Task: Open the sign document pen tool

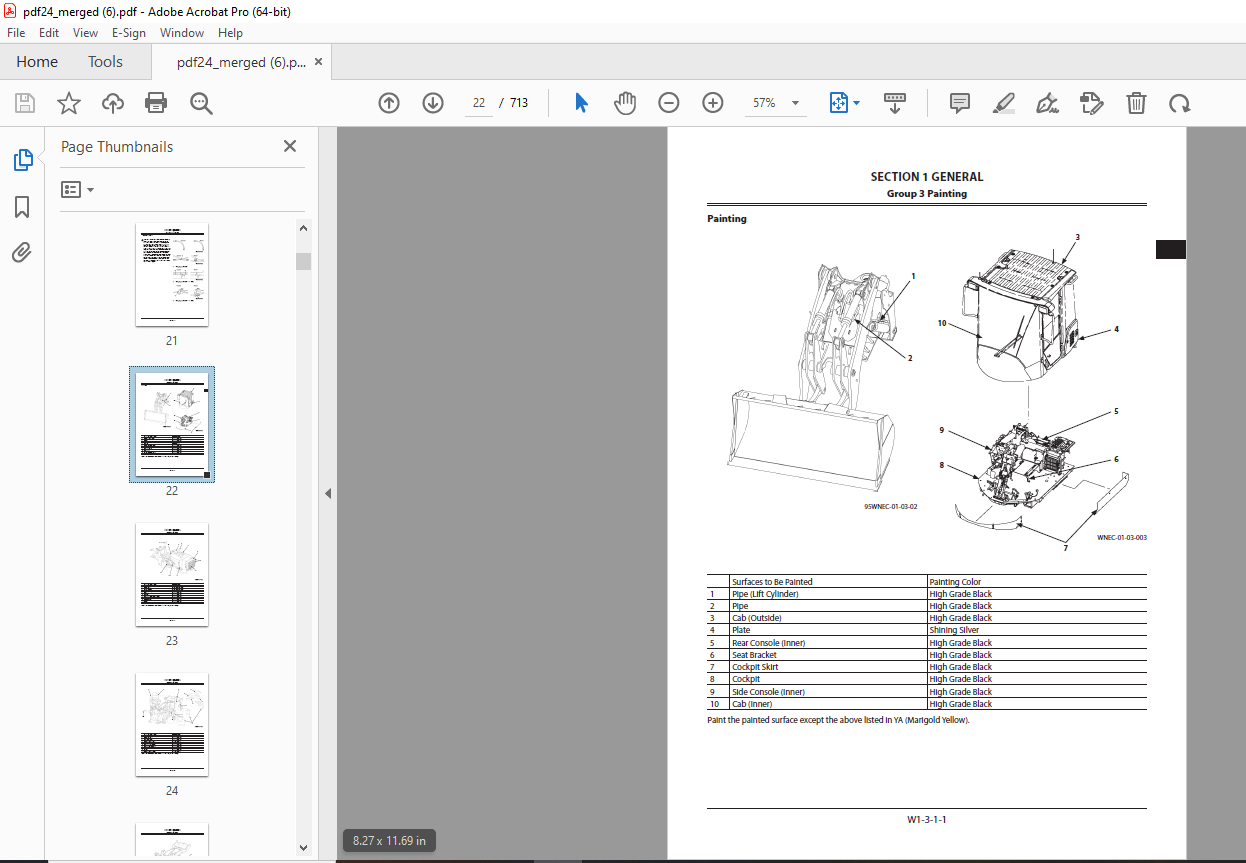Action: [1048, 103]
